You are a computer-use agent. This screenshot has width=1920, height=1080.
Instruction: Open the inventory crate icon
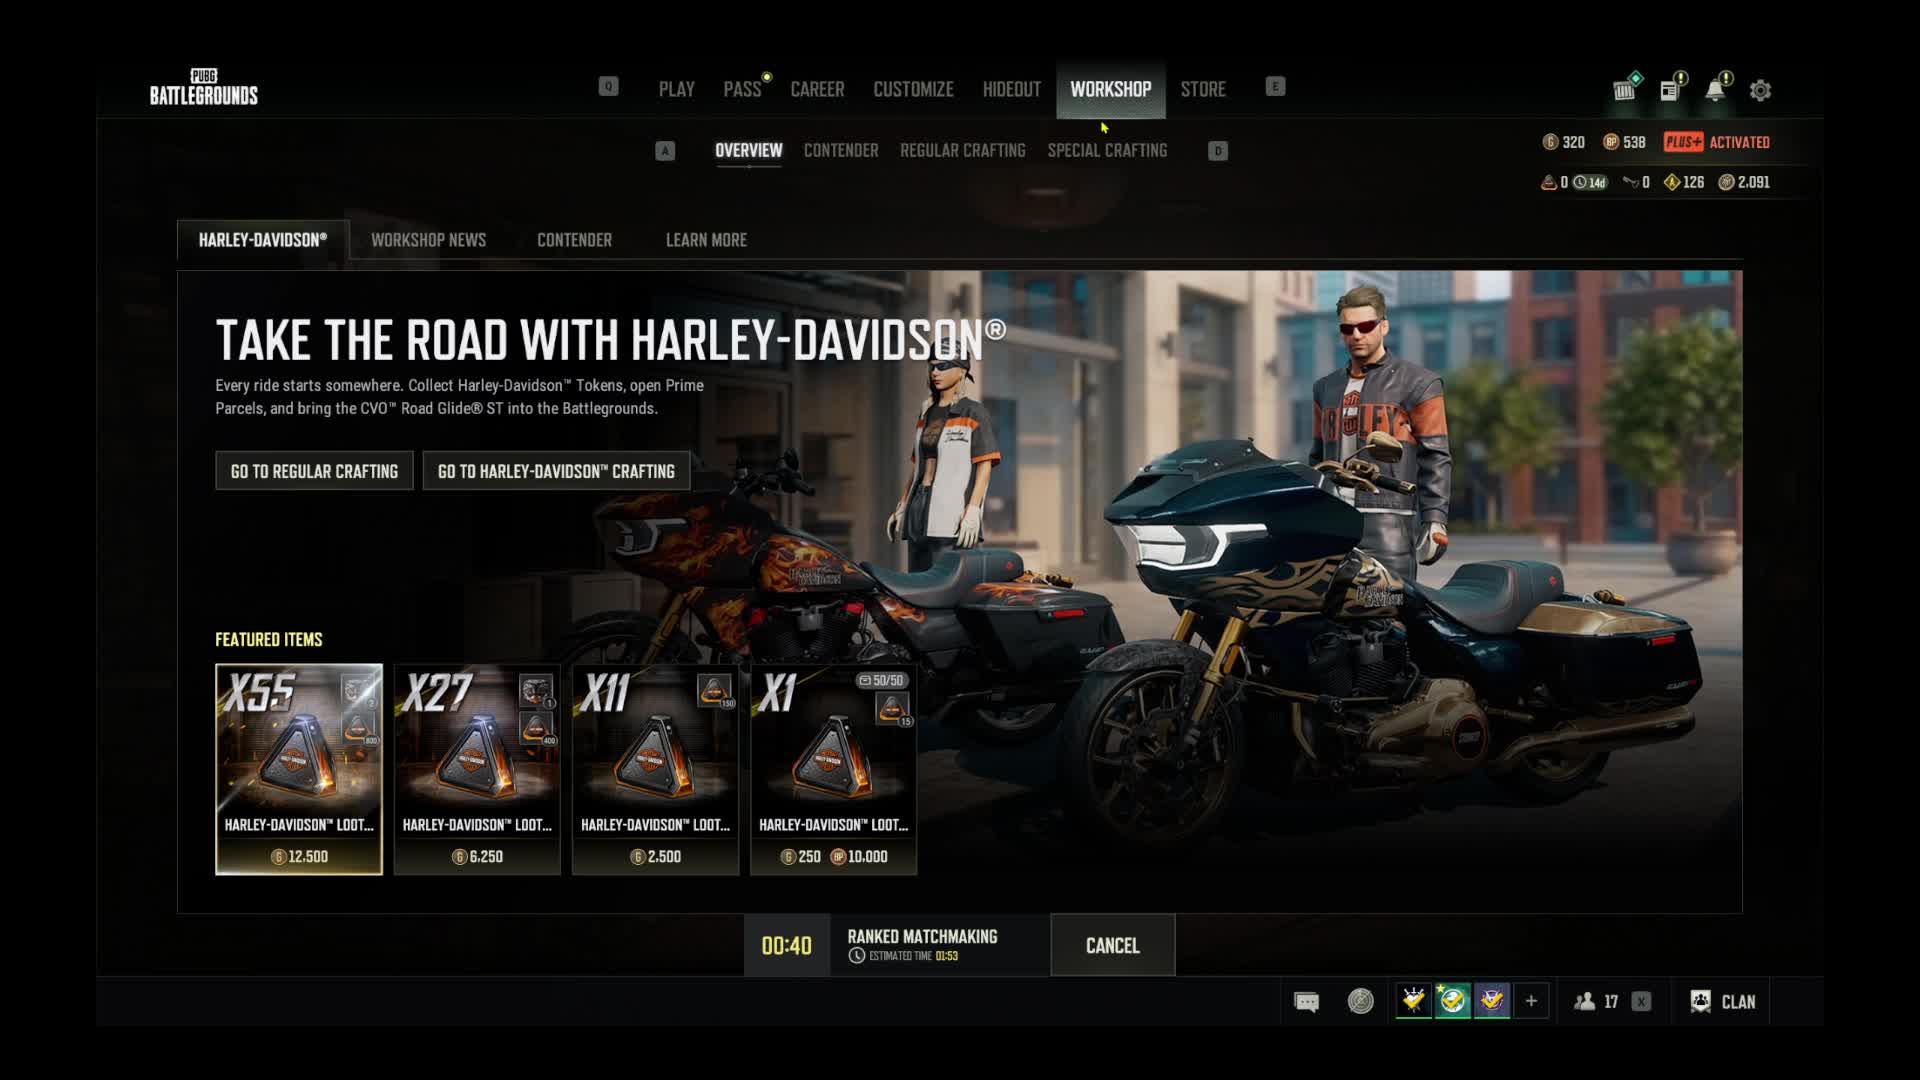[1625, 89]
